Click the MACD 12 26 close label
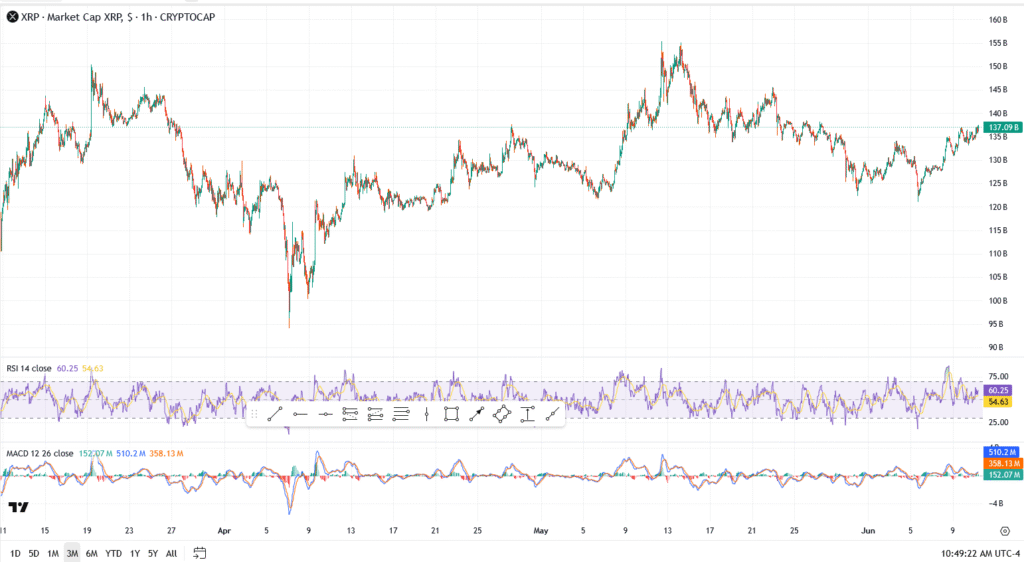The image size is (1024, 562). (x=38, y=453)
